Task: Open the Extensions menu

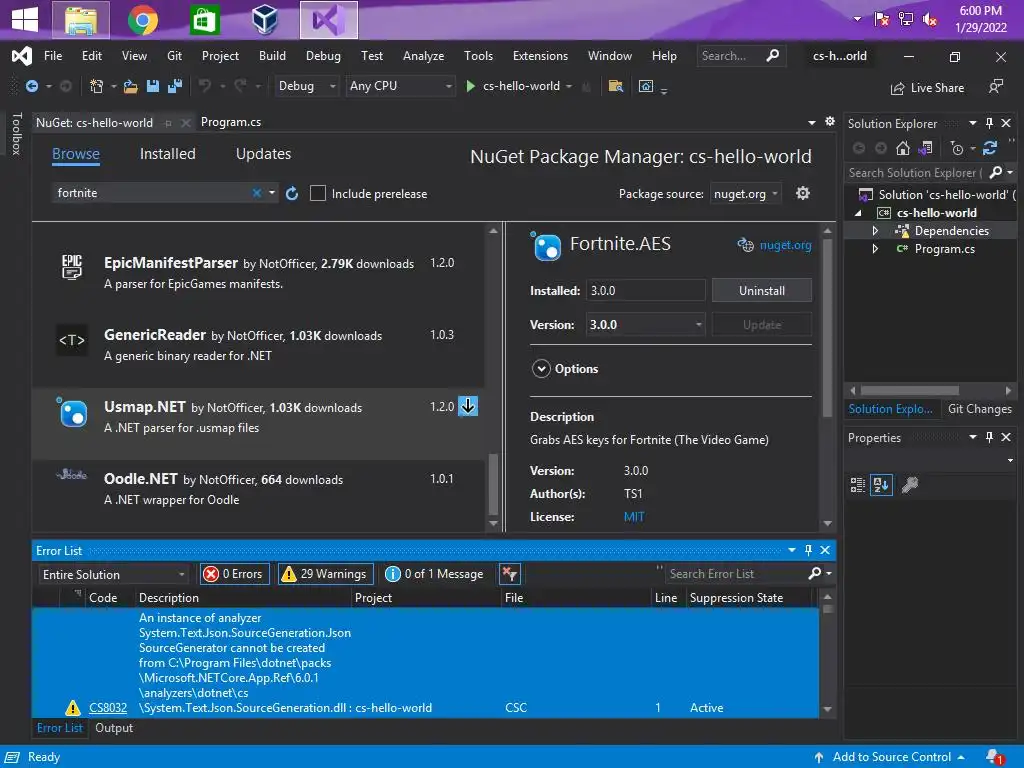Action: point(540,56)
